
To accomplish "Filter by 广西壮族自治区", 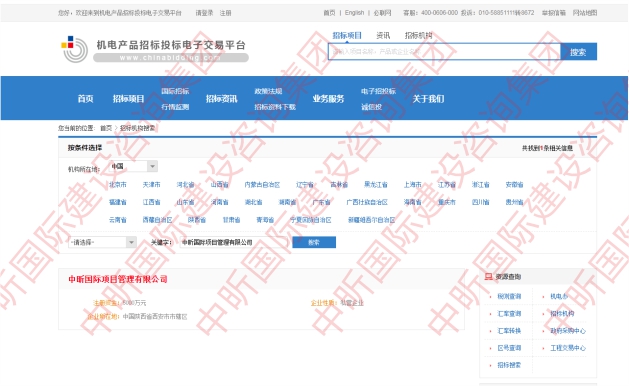I will click(x=367, y=202).
